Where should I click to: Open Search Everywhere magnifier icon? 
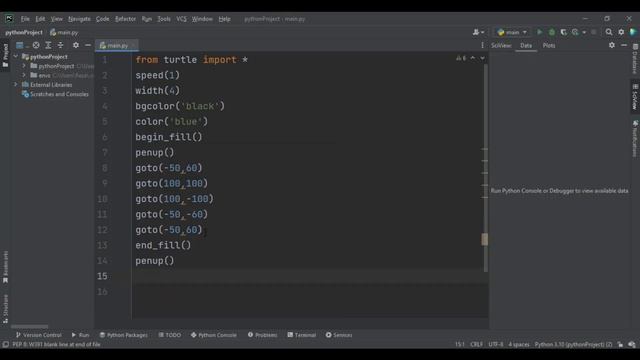(609, 32)
